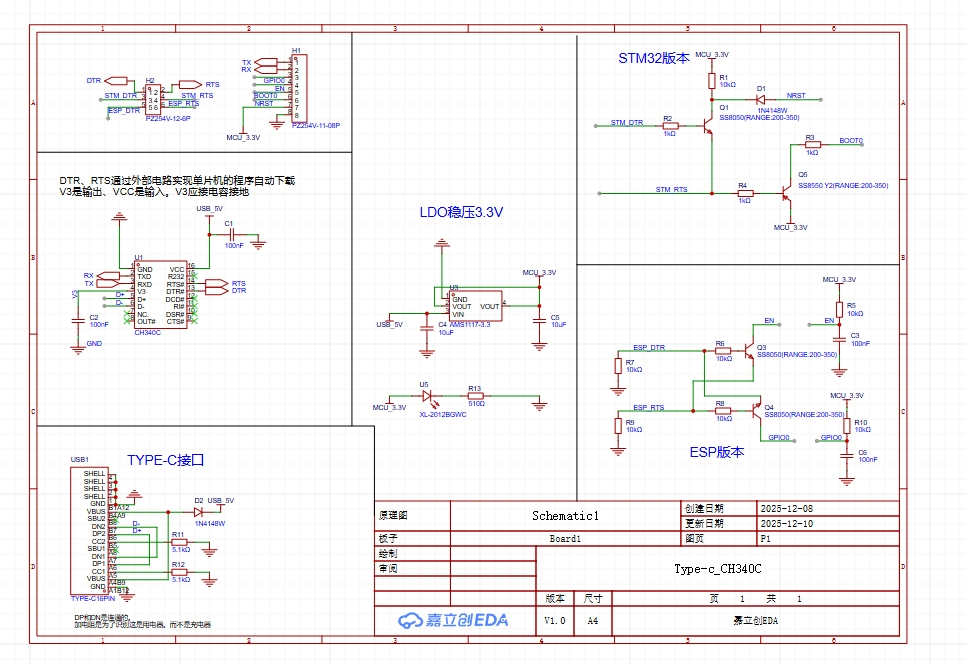
Task: Select the Q4 transistor near GPIO0
Action: (x=756, y=411)
